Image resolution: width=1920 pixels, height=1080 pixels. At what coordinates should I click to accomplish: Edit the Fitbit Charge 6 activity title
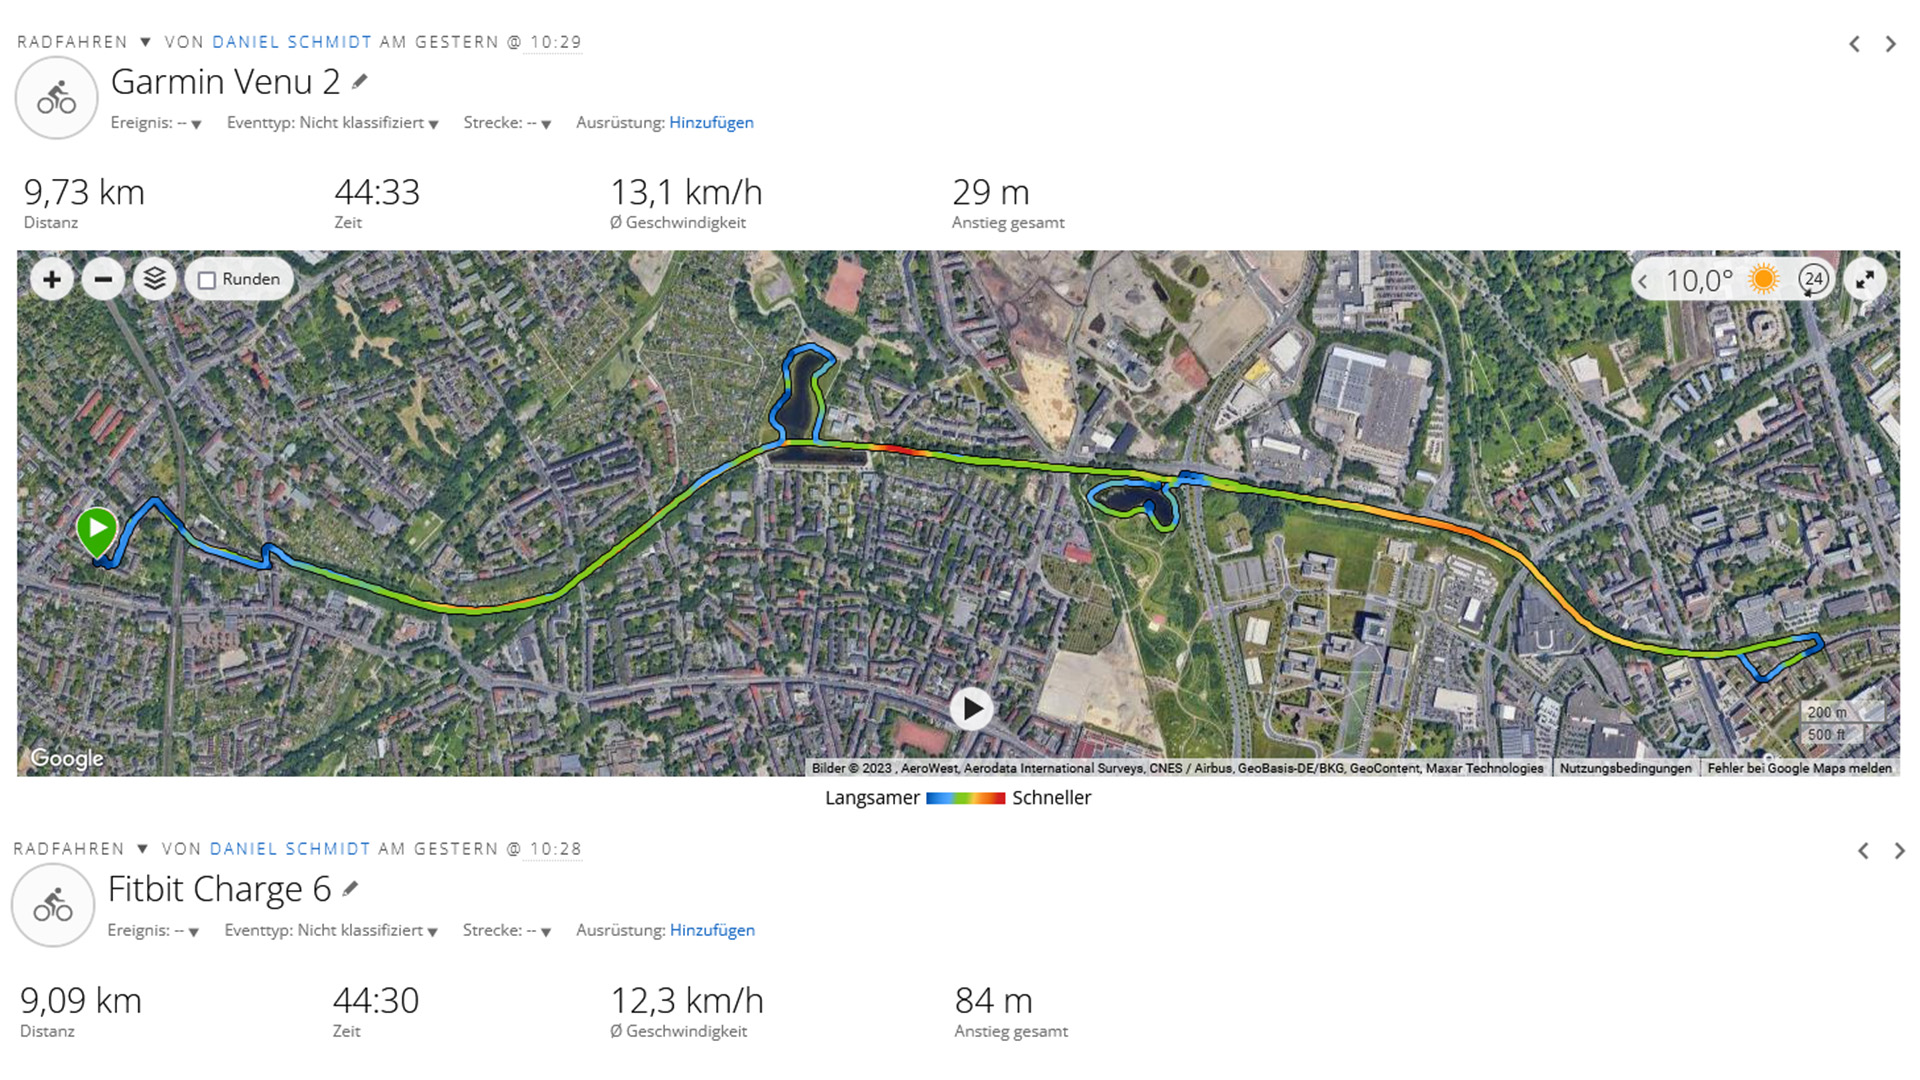click(350, 889)
